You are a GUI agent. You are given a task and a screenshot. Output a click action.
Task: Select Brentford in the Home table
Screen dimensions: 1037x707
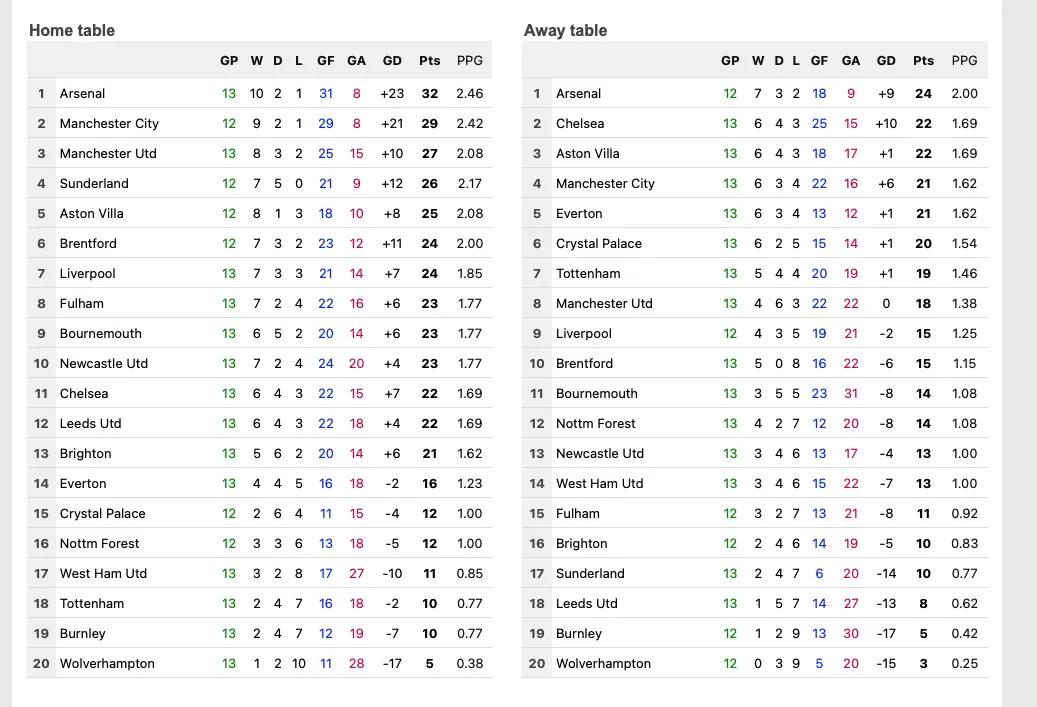point(88,243)
